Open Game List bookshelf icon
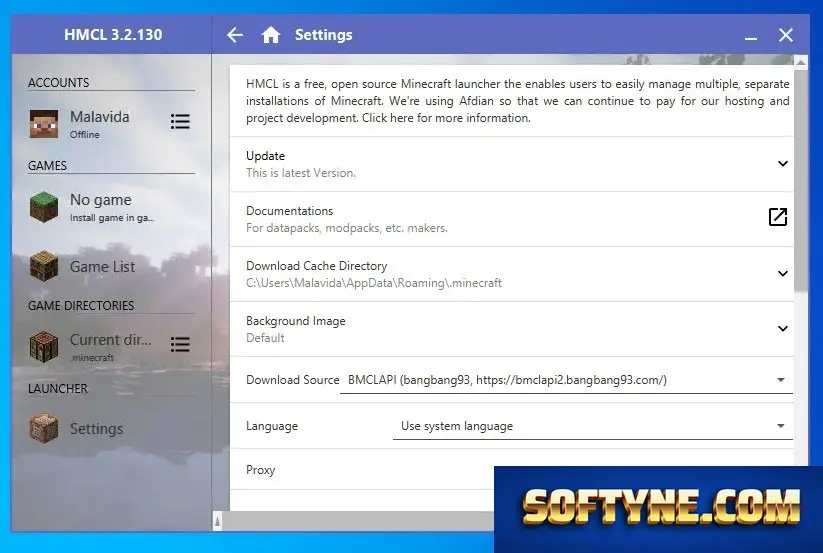This screenshot has height=553, width=823. click(44, 267)
